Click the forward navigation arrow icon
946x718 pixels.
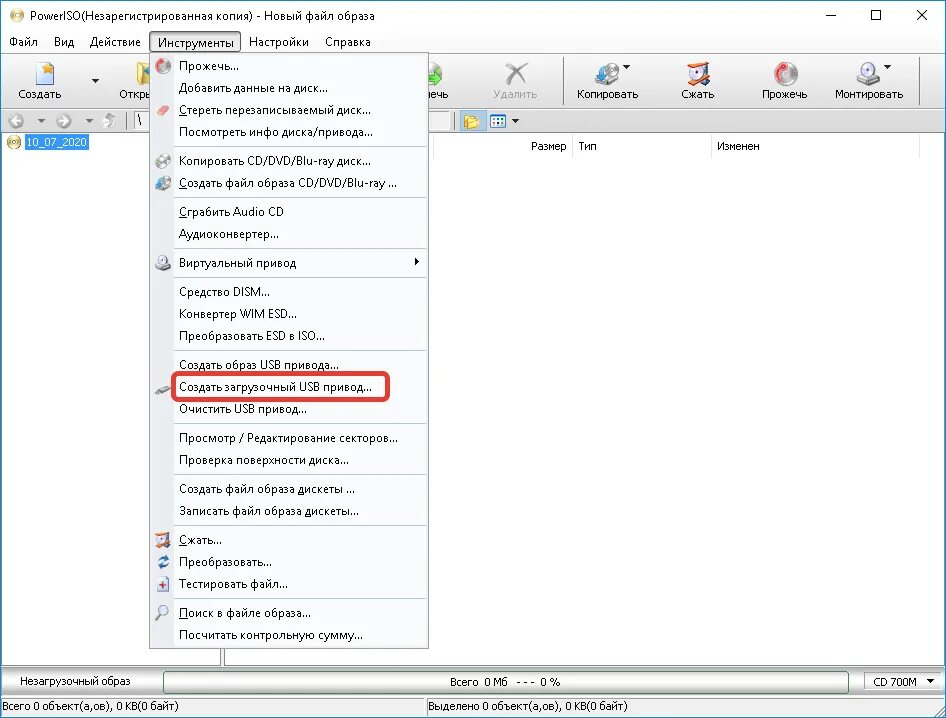point(64,121)
